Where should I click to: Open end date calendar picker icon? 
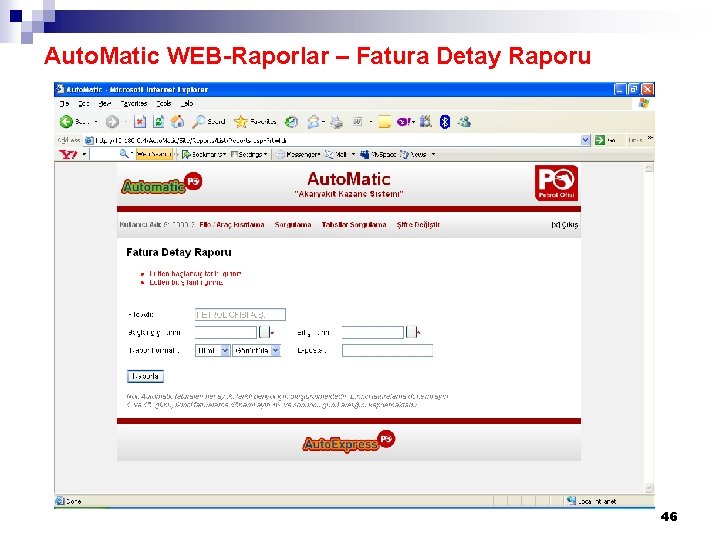pos(411,332)
